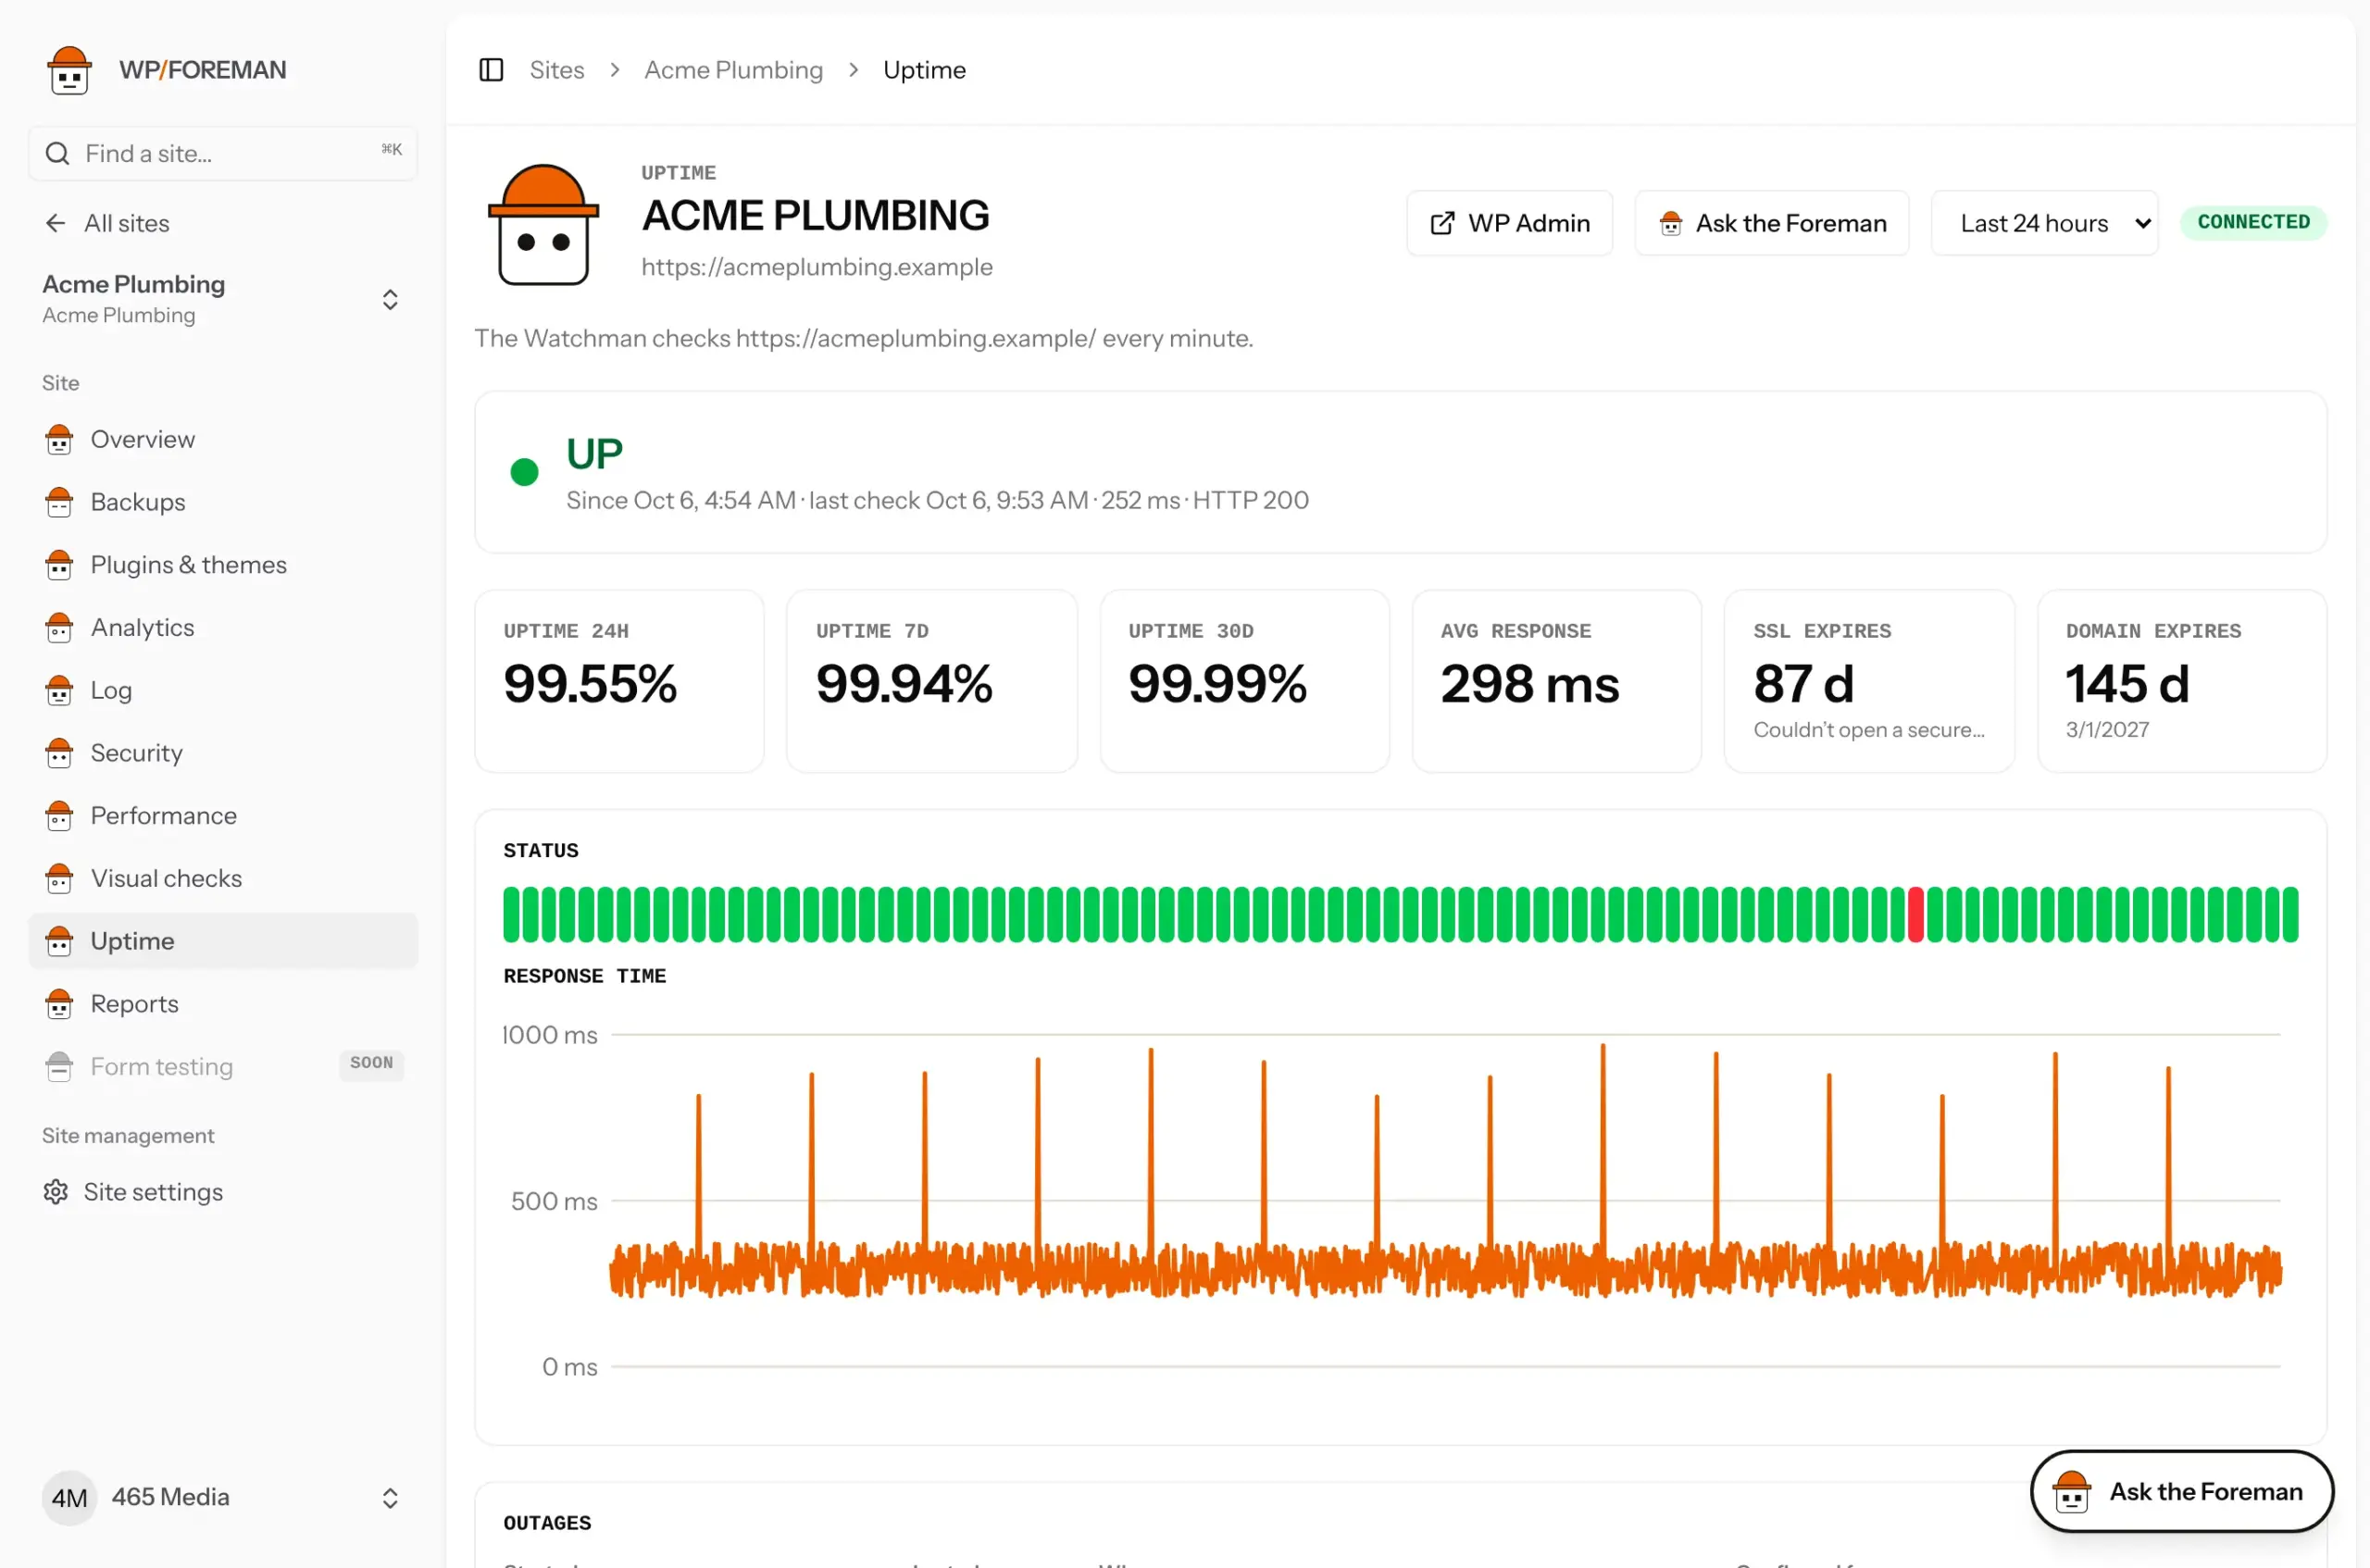Open the Analytics section
2370x1568 pixels.
click(223, 627)
